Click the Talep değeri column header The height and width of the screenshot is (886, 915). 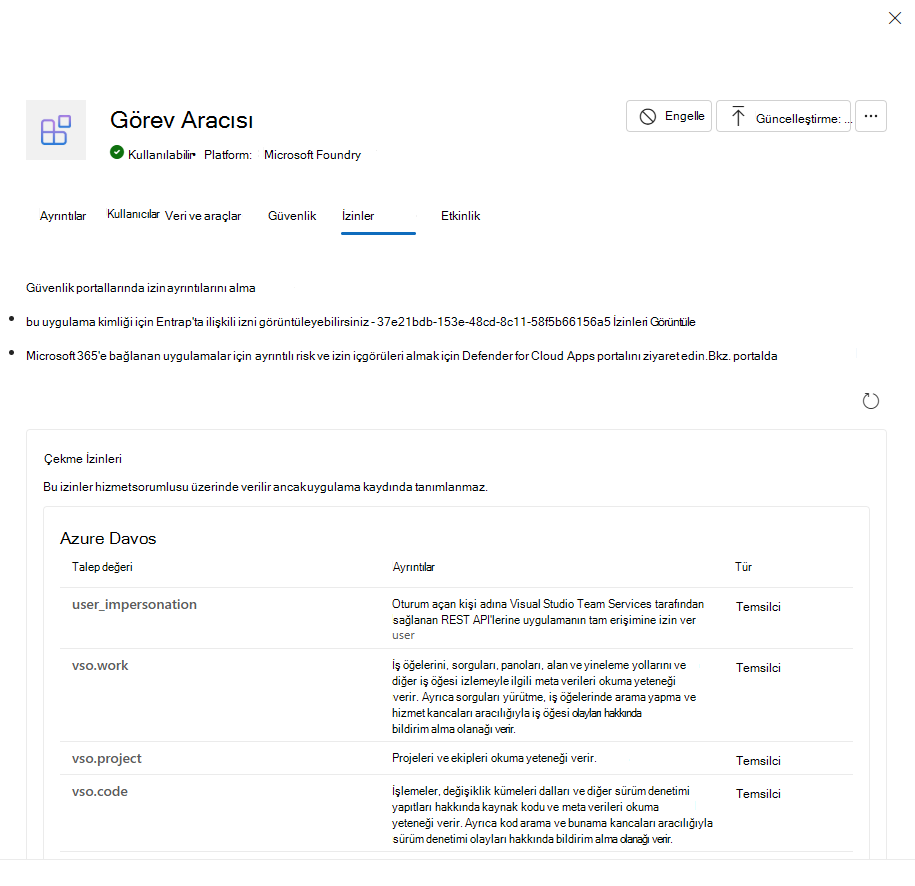click(x=102, y=567)
